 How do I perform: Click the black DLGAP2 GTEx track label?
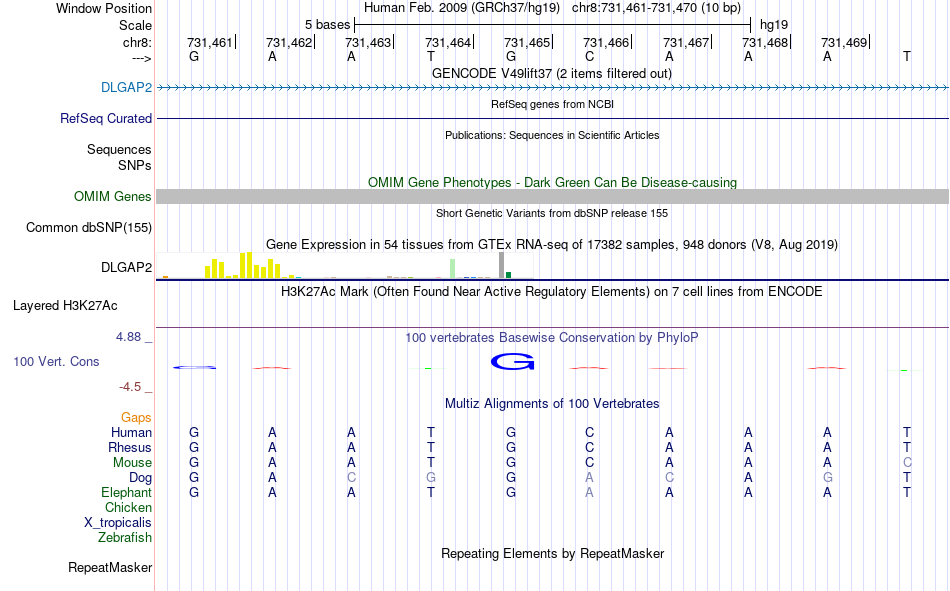[x=126, y=267]
